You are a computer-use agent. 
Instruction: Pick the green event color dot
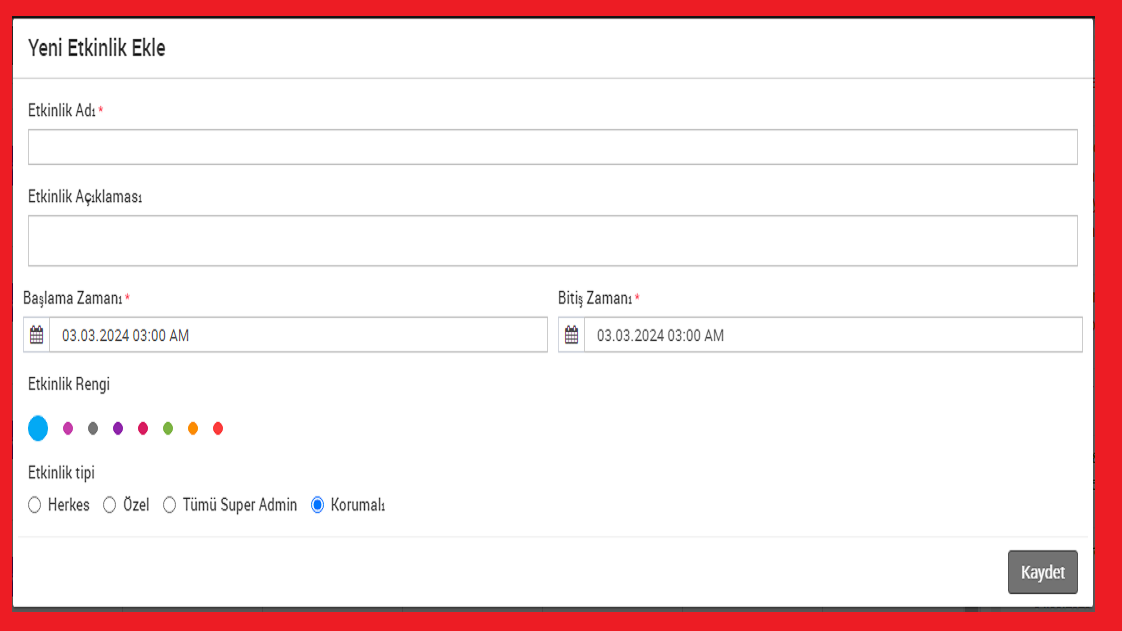[168, 428]
